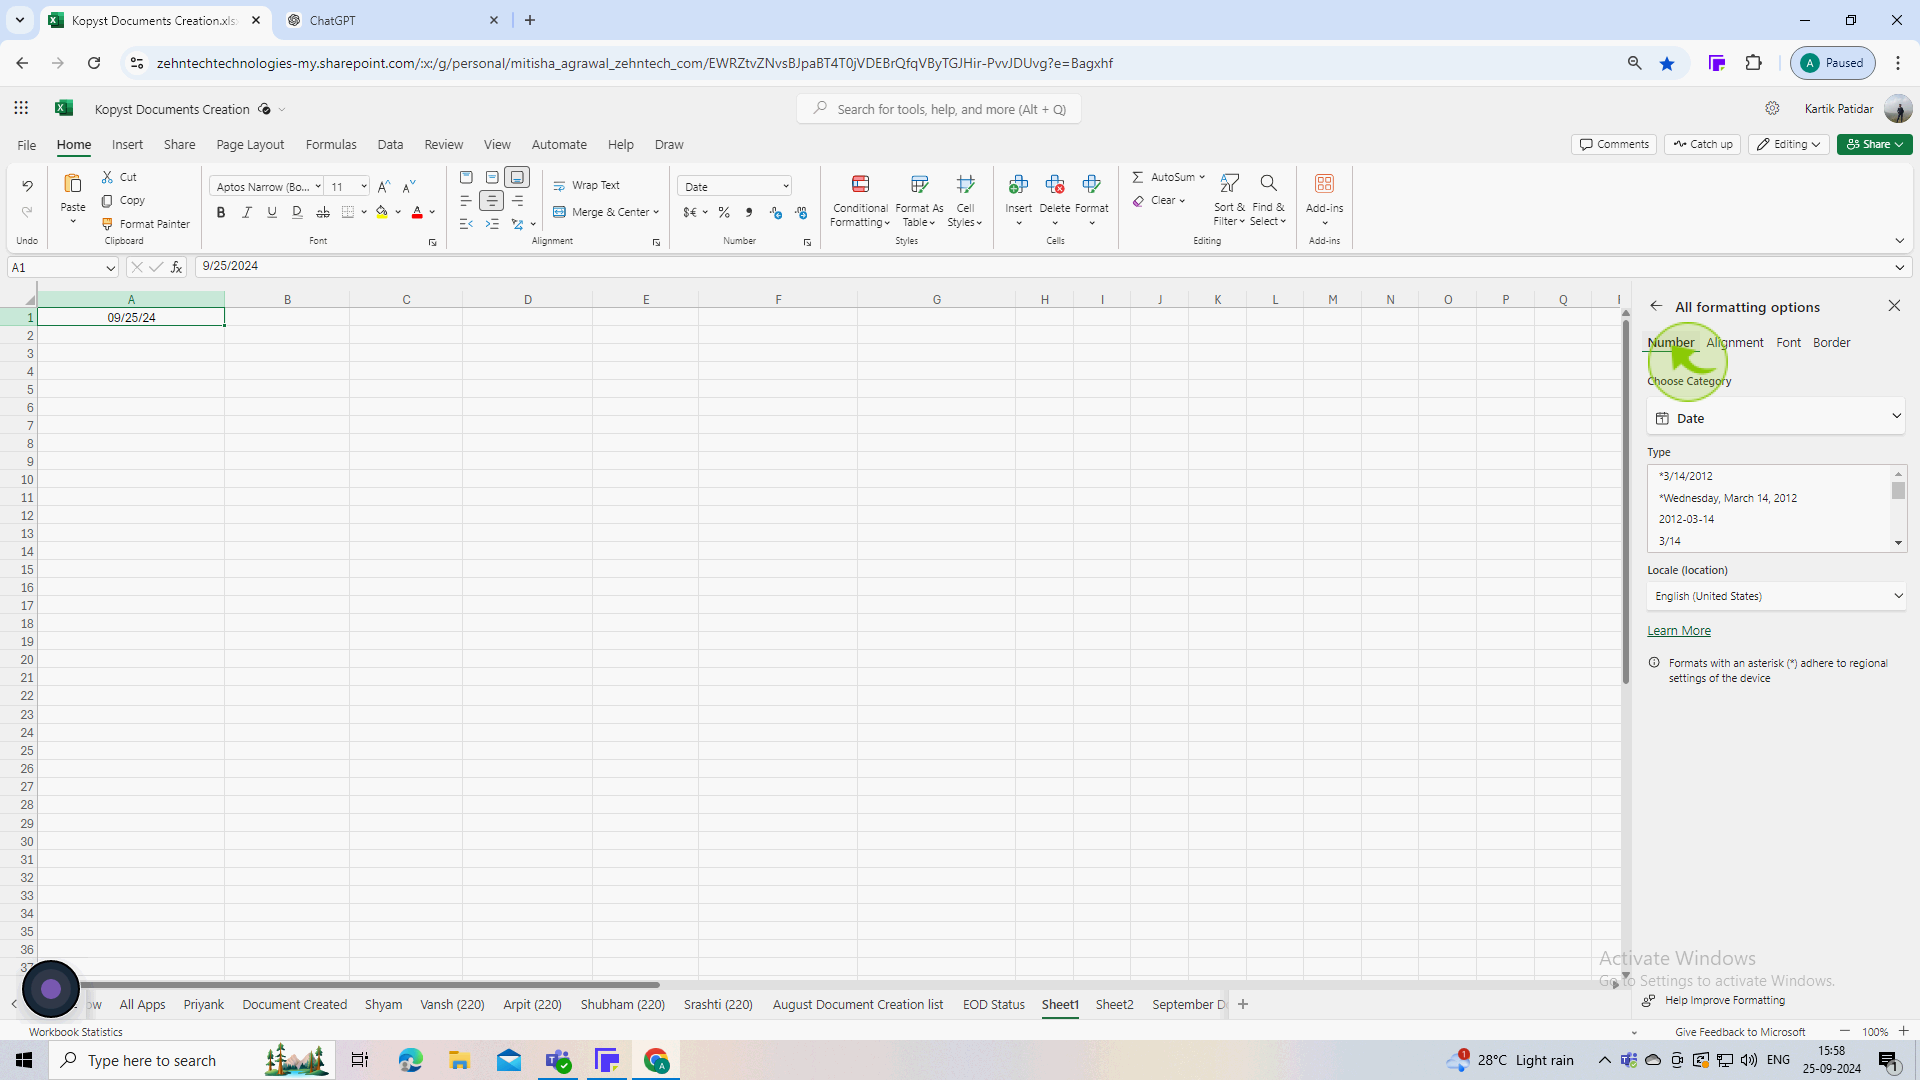Screen dimensions: 1920x1080
Task: Toggle bold formatting
Action: coord(221,212)
